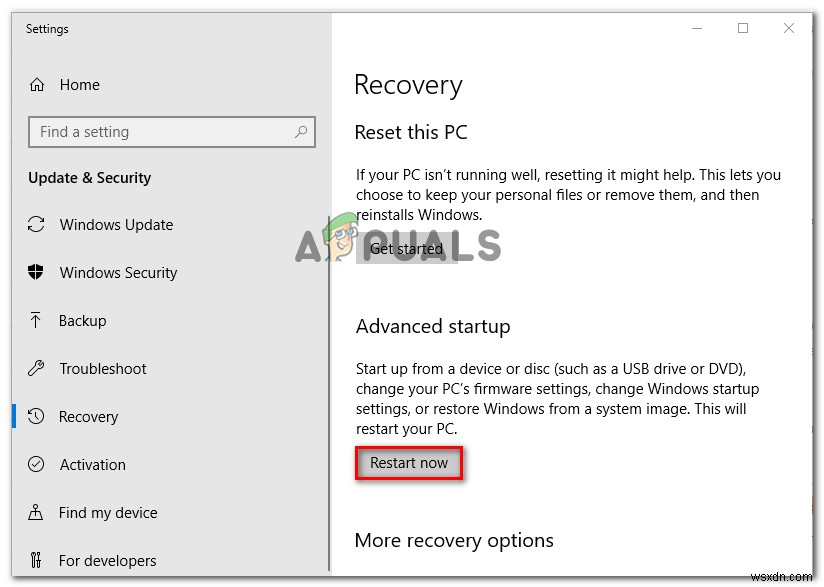Viewport: 824px width, 587px height.
Task: Click the Find my device locator icon
Action: [x=36, y=513]
